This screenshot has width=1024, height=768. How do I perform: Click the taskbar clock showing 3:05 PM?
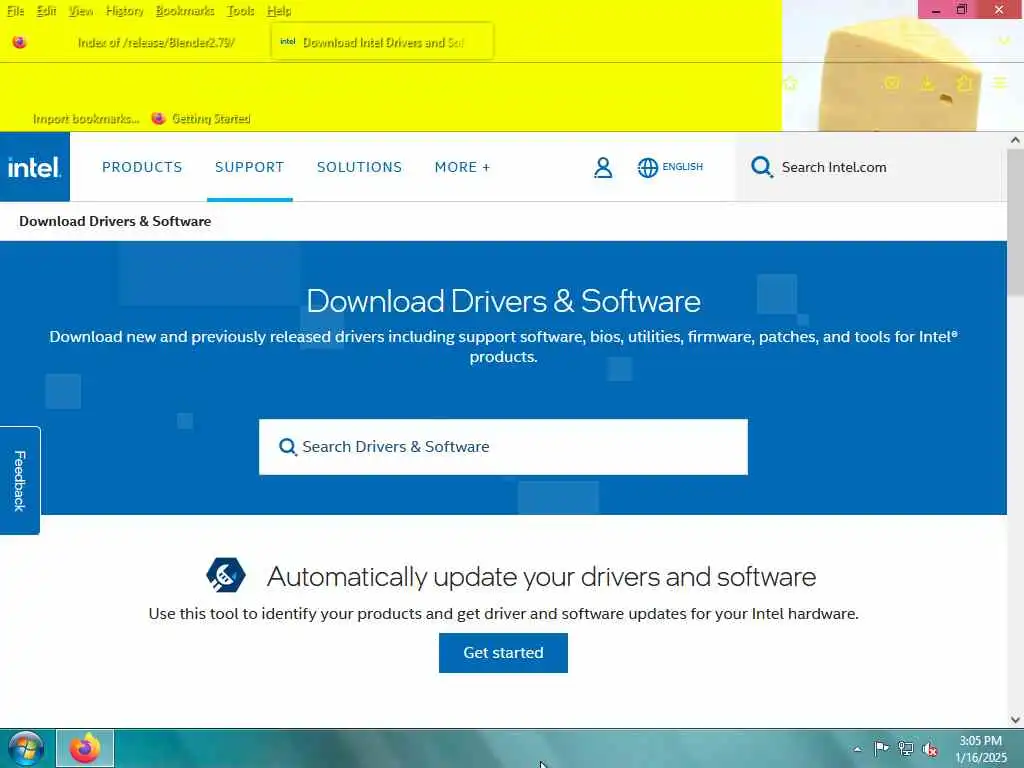pyautogui.click(x=980, y=749)
